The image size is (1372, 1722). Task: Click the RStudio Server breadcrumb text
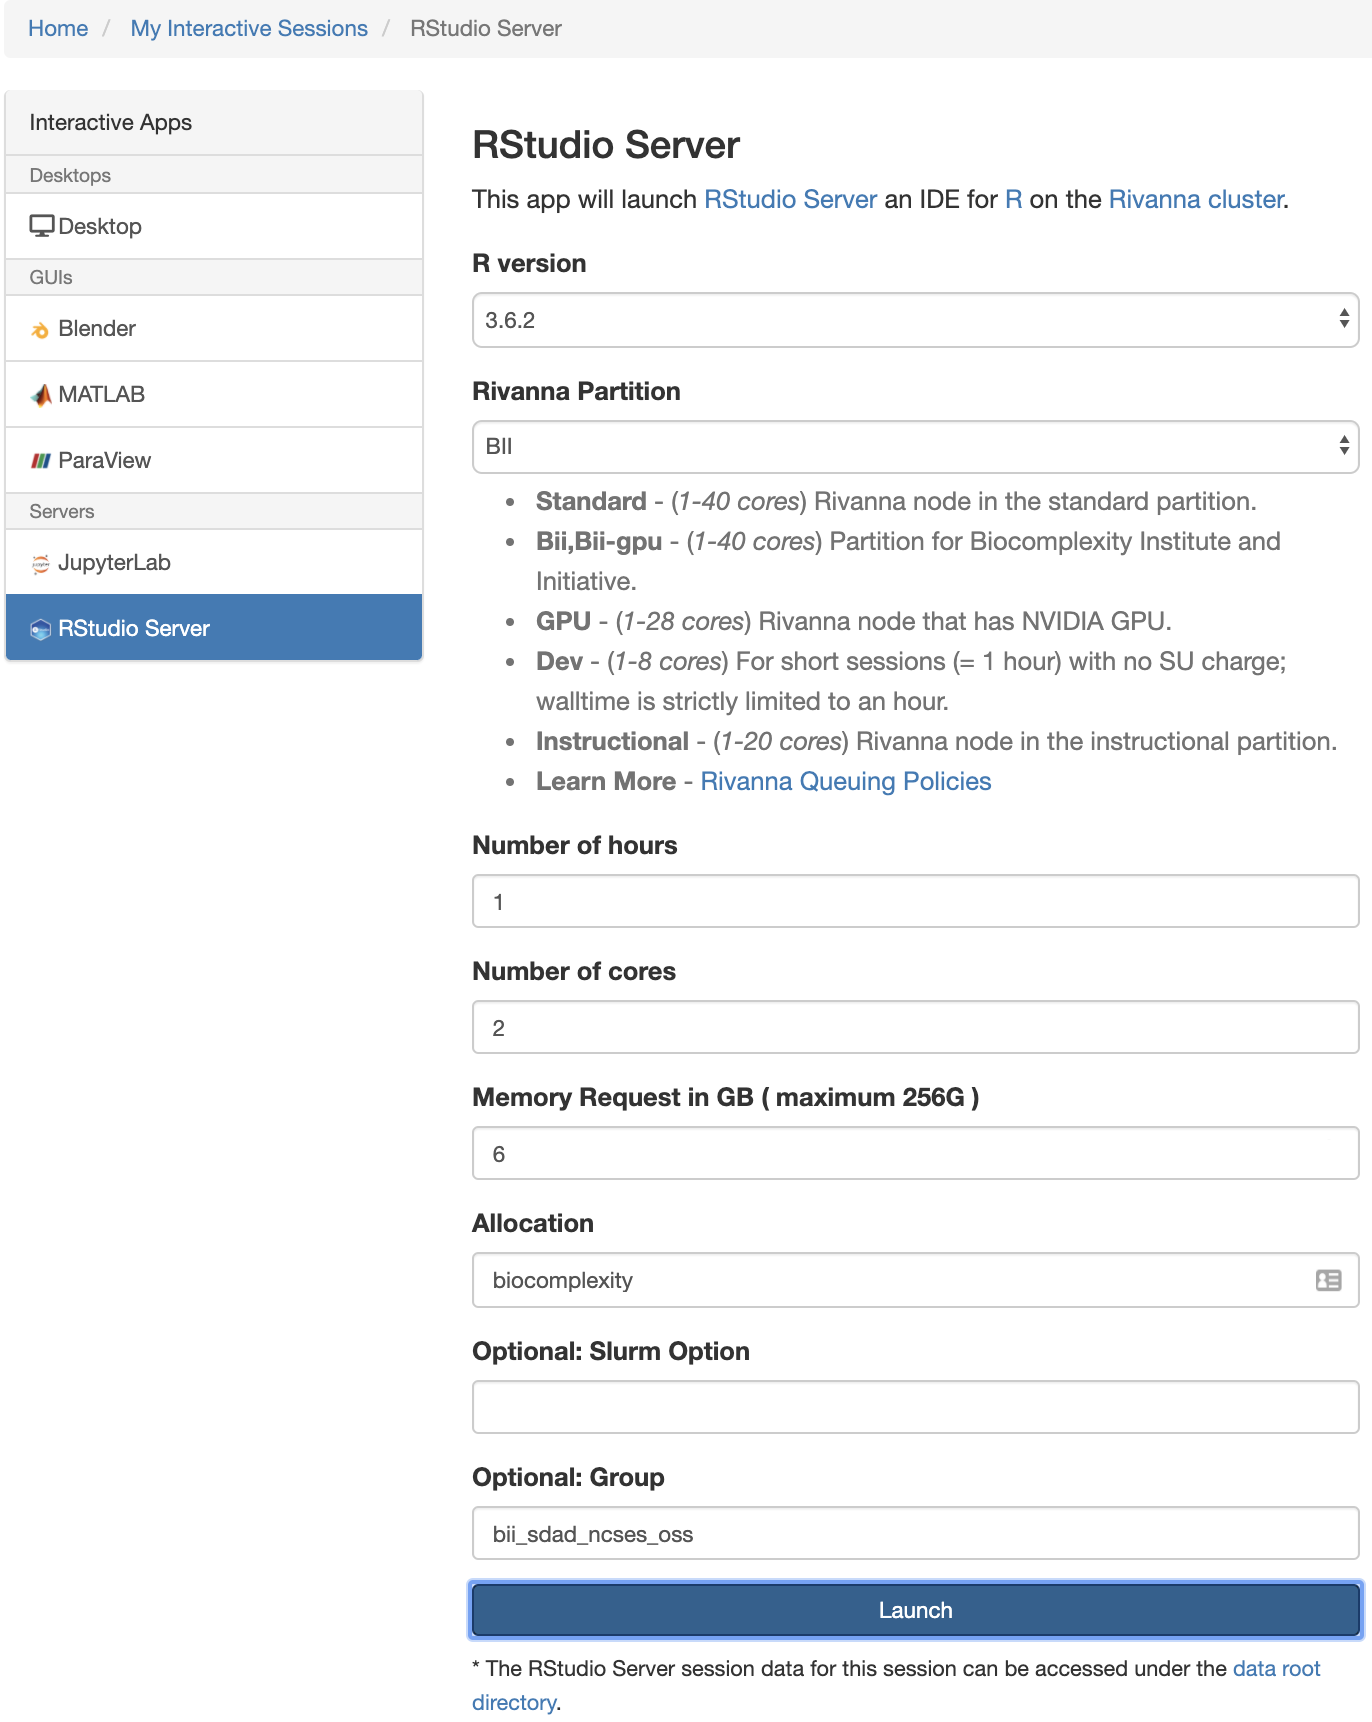coord(486,28)
